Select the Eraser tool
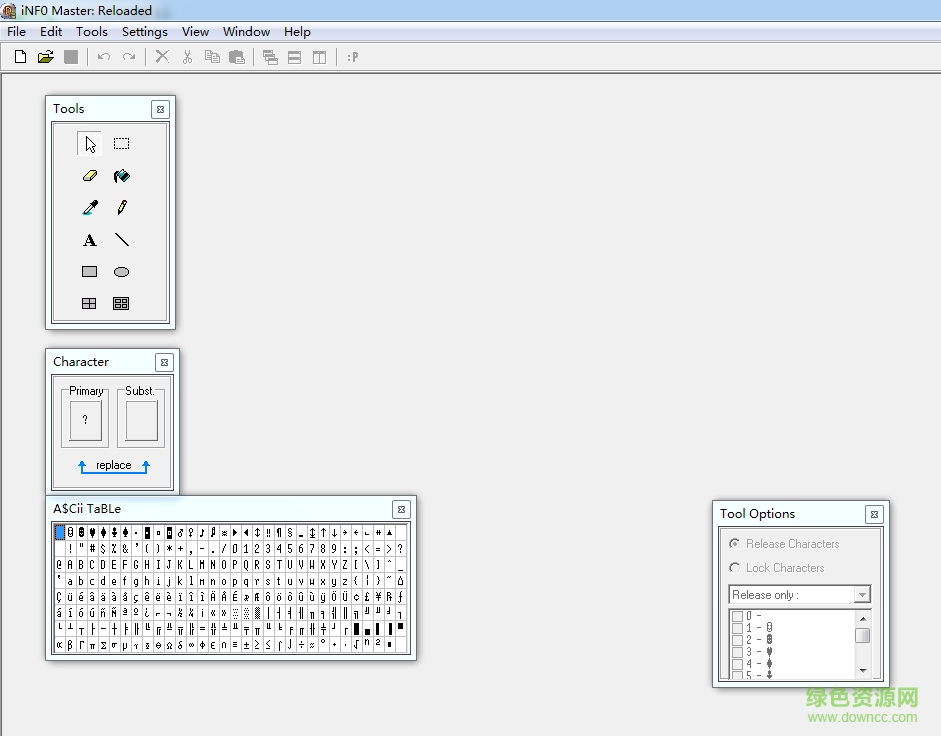Screen dimensions: 941x736 coord(89,176)
